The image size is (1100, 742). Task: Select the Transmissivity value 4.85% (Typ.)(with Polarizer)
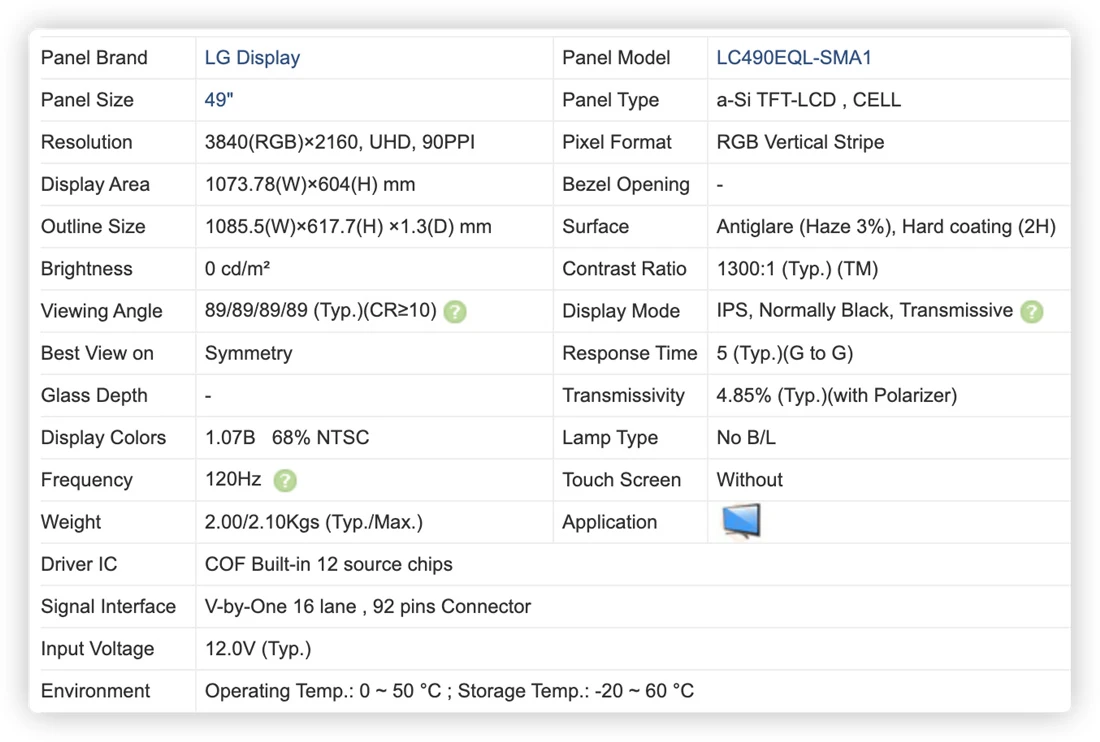[x=836, y=396]
